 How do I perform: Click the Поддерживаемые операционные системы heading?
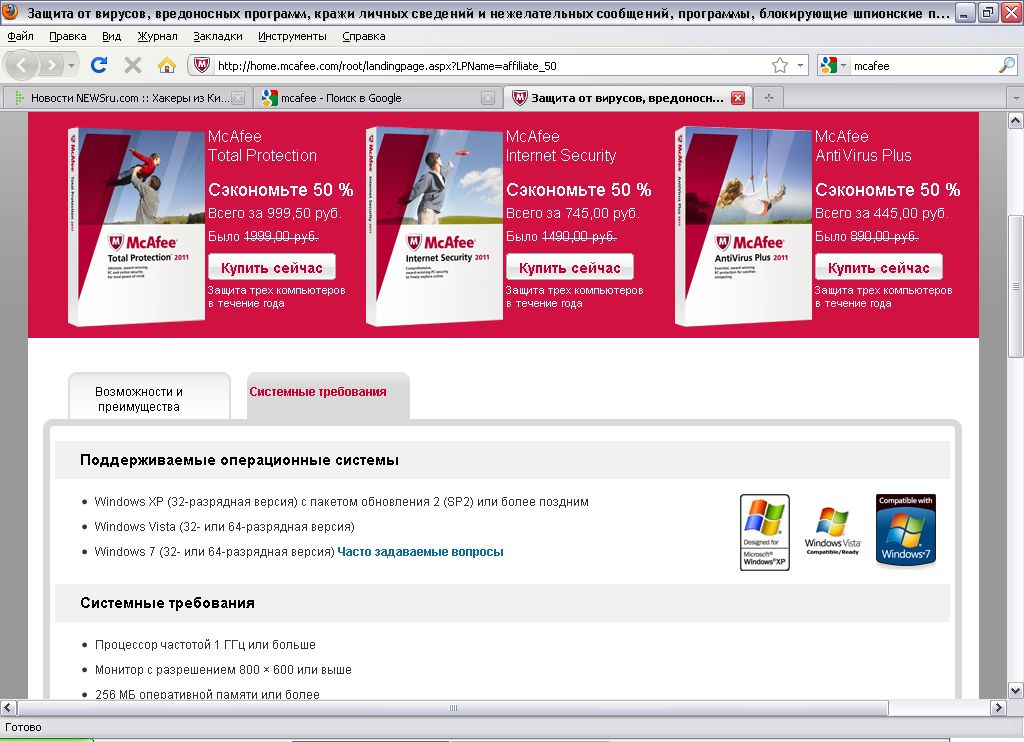pyautogui.click(x=239, y=460)
